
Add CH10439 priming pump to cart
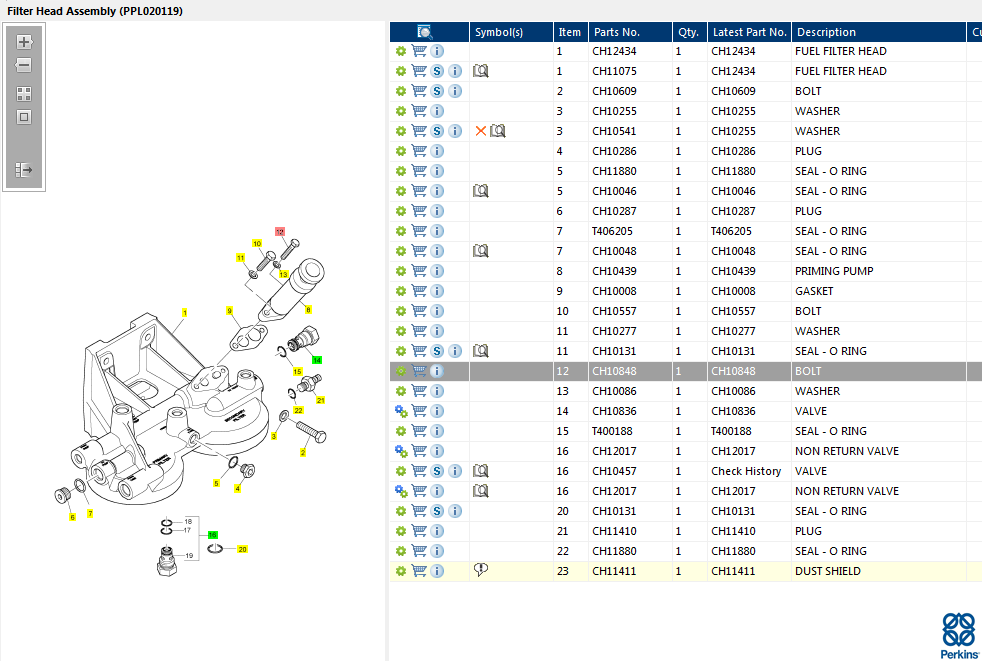(419, 271)
